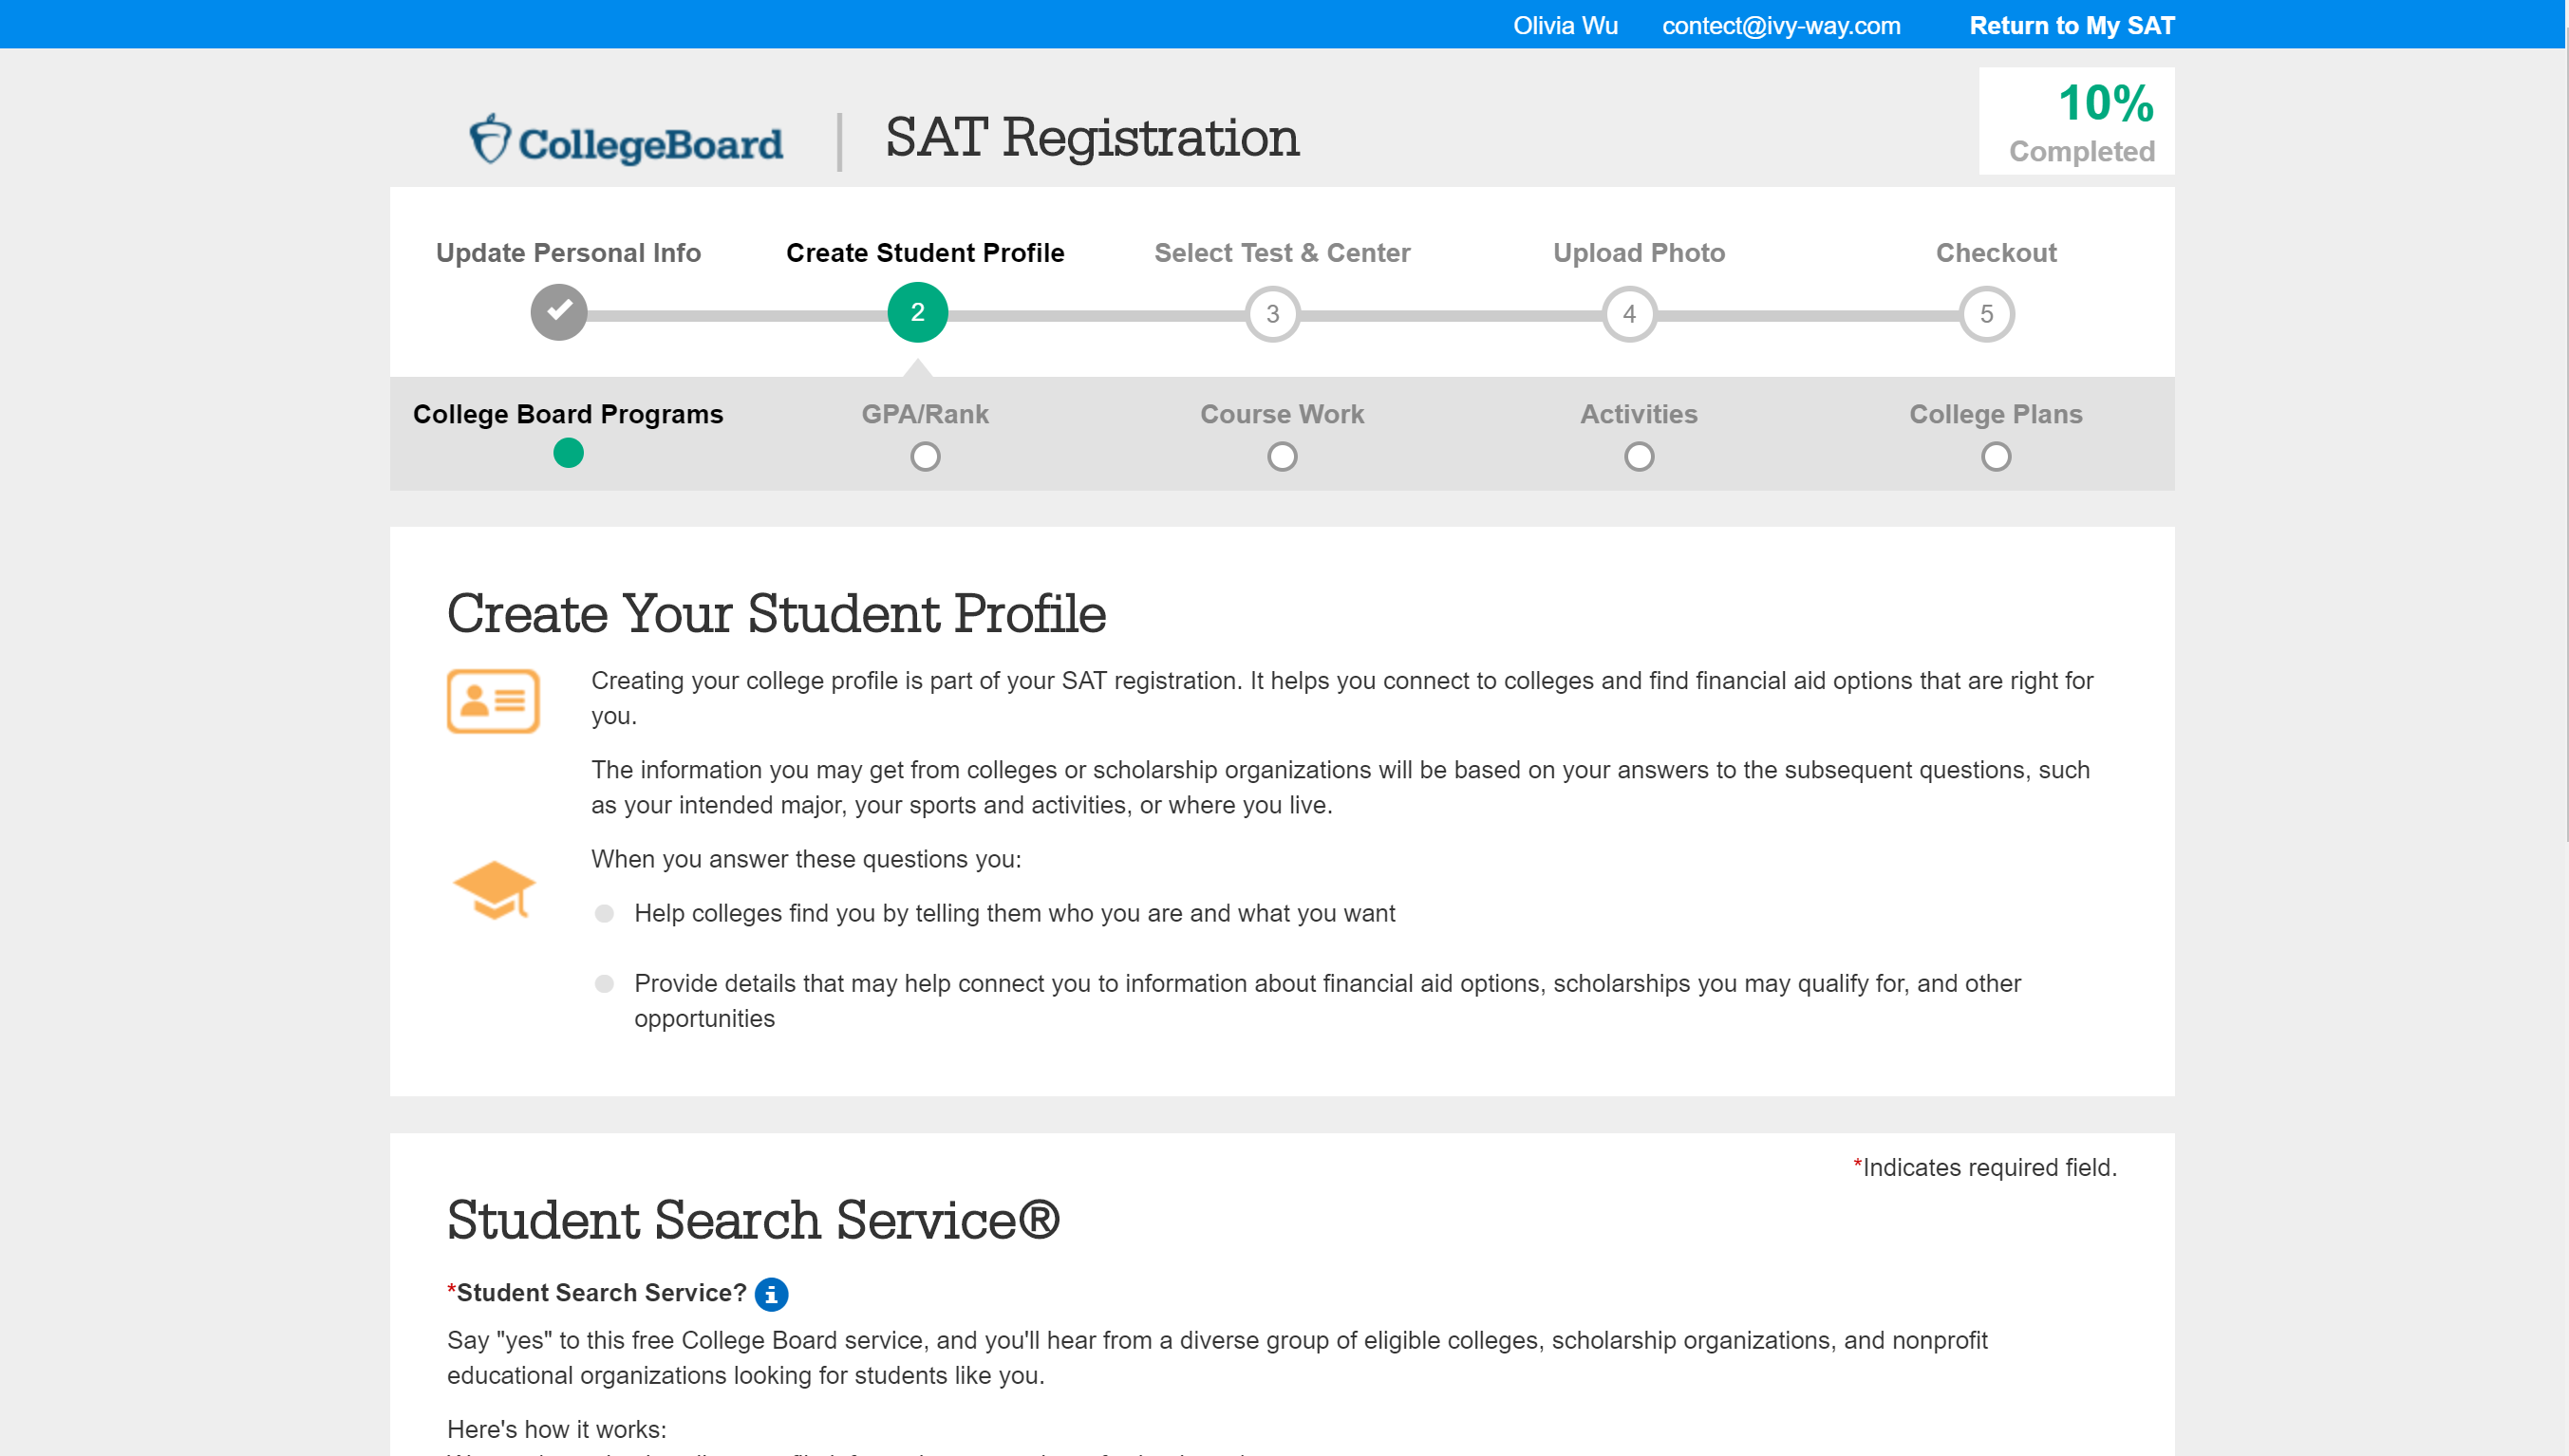The width and height of the screenshot is (2569, 1456).
Task: Click step 5 Checkout circle
Action: click(x=1986, y=314)
